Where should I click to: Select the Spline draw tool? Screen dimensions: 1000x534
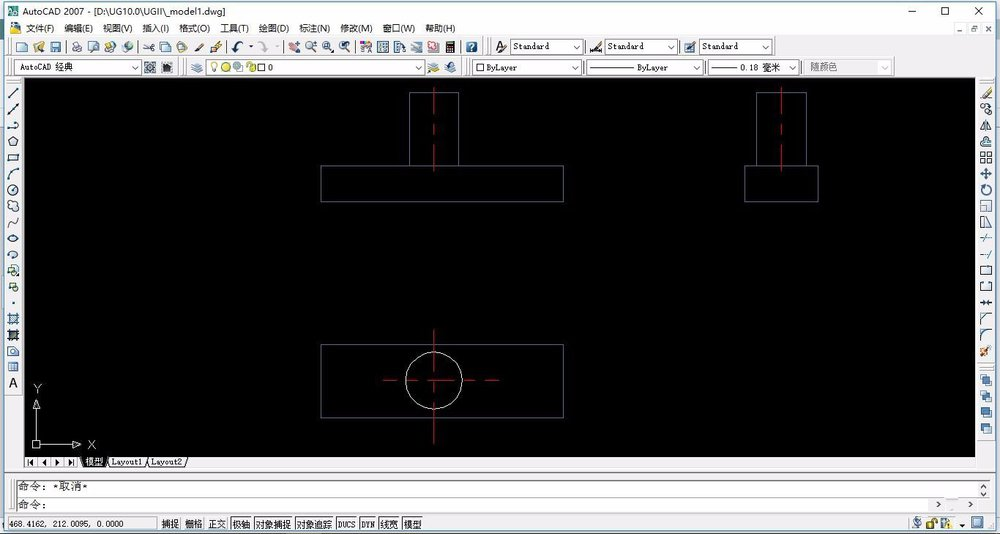pos(13,222)
